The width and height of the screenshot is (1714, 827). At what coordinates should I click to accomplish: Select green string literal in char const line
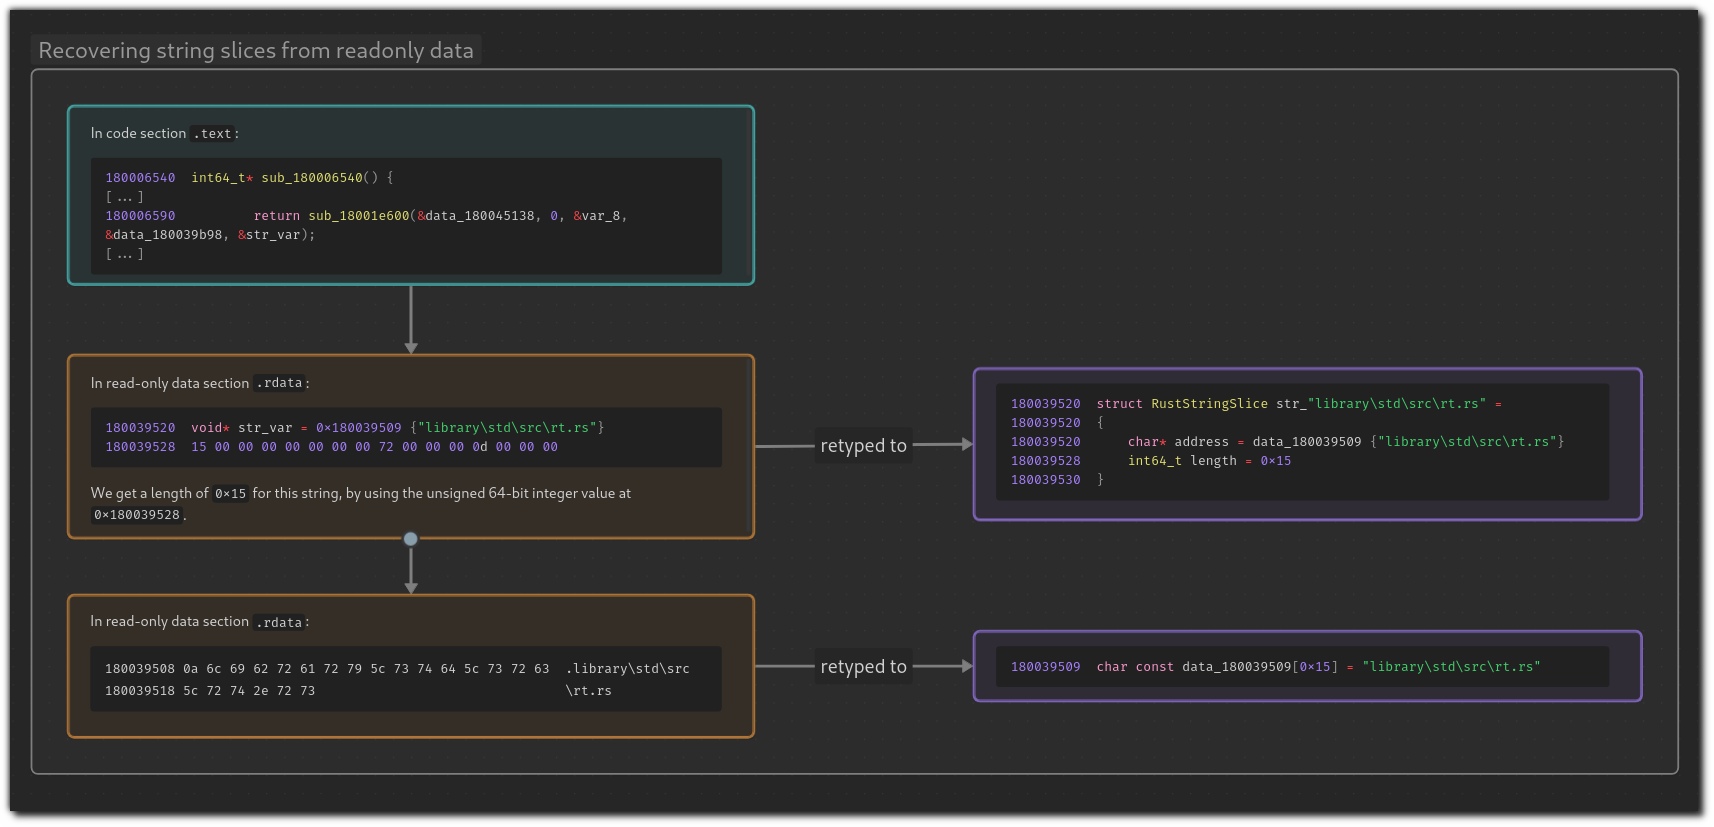tap(1451, 667)
